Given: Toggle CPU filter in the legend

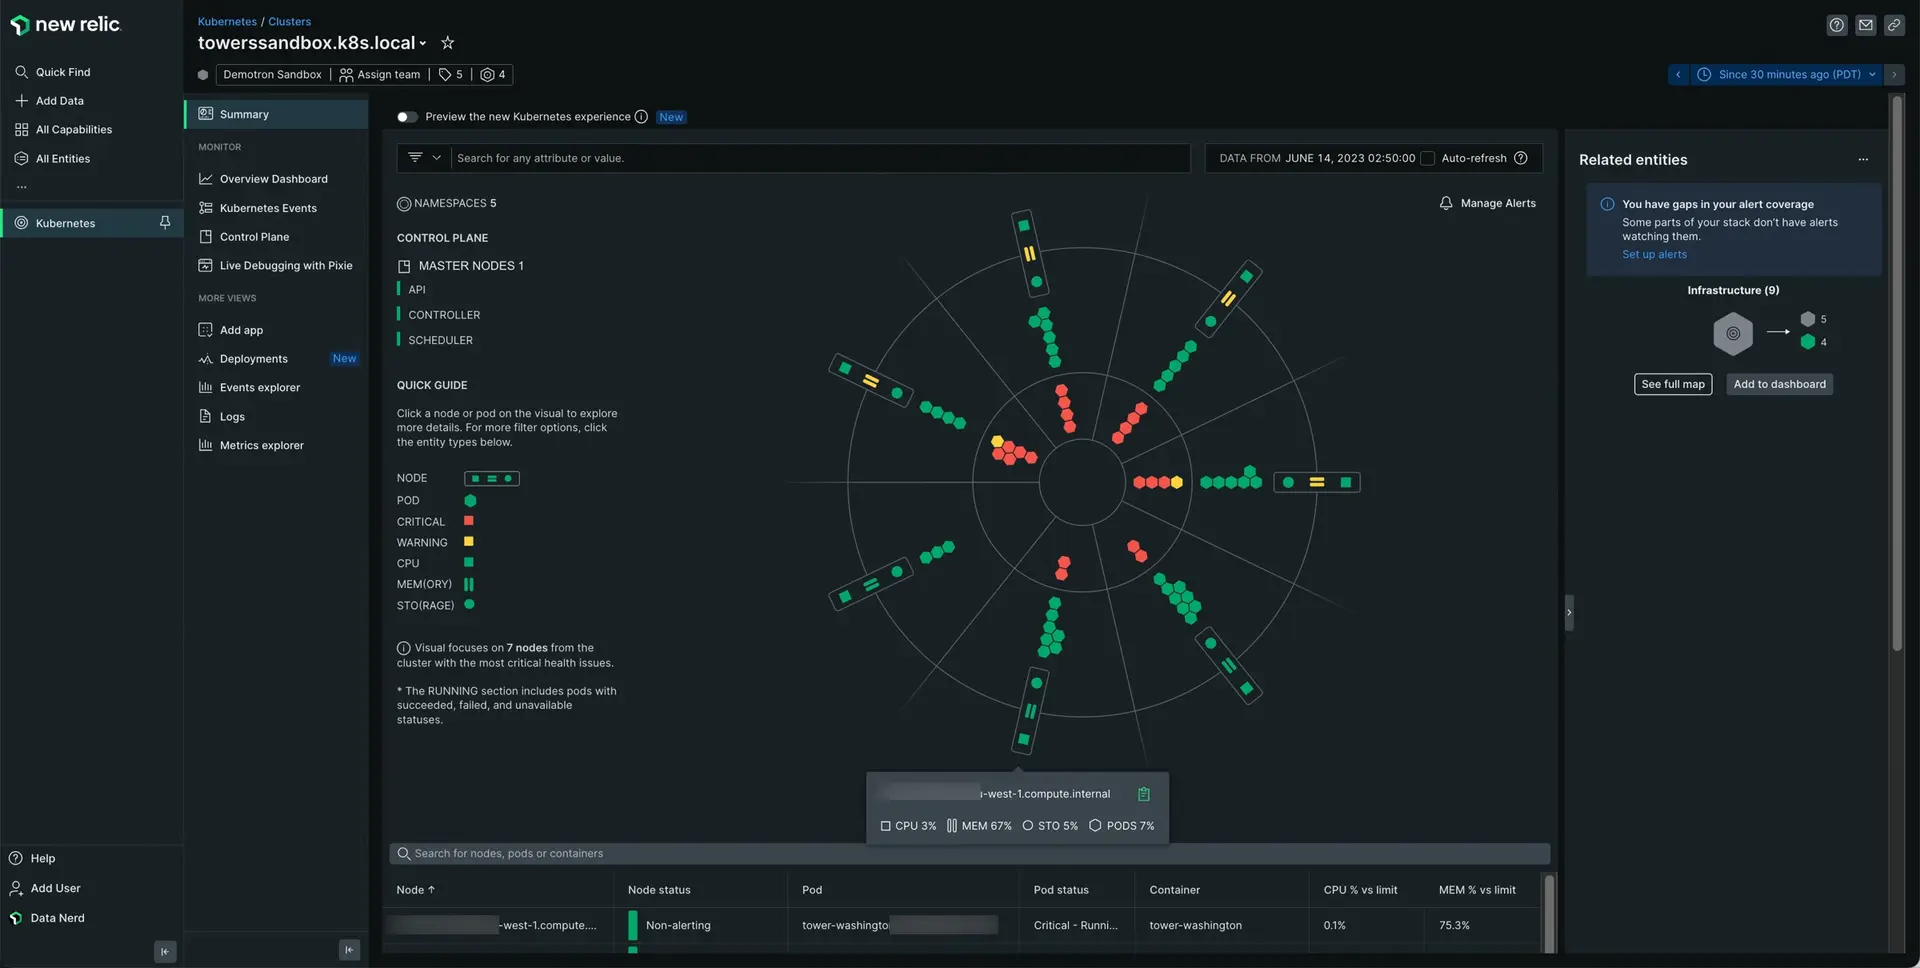Looking at the screenshot, I should click(x=469, y=563).
